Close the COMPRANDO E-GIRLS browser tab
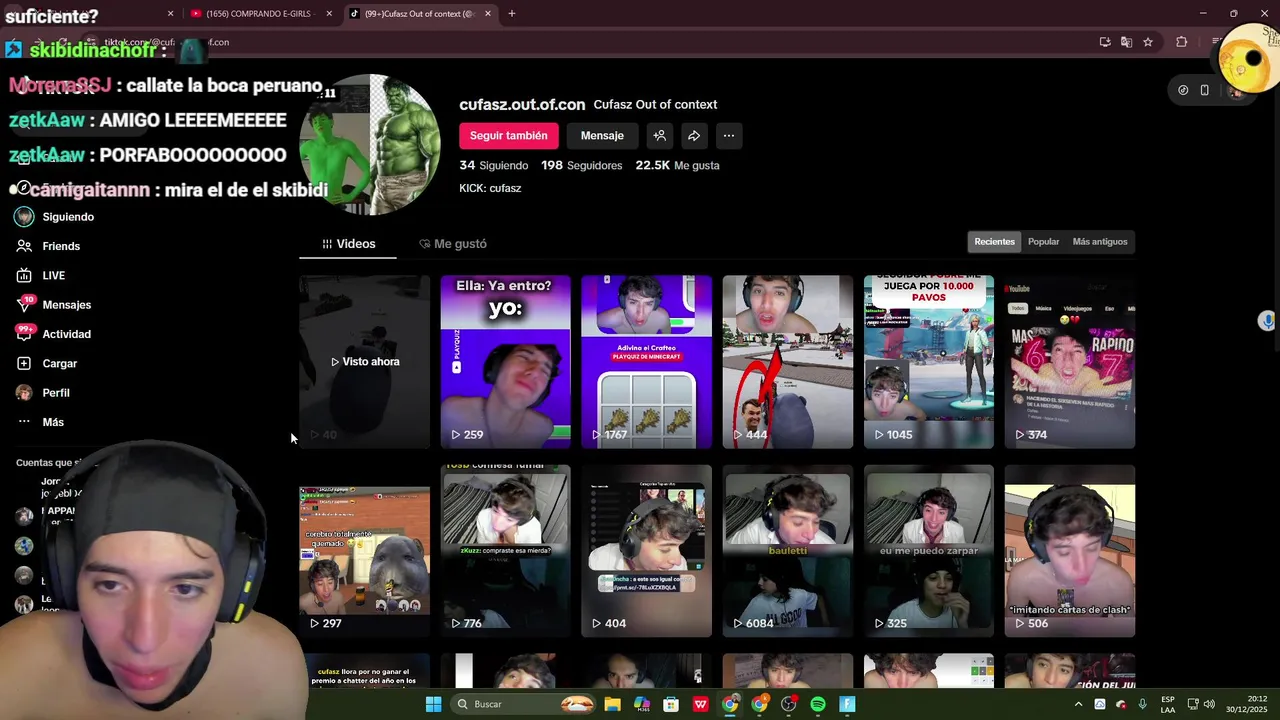Screen dimensions: 1280x720 (329, 14)
